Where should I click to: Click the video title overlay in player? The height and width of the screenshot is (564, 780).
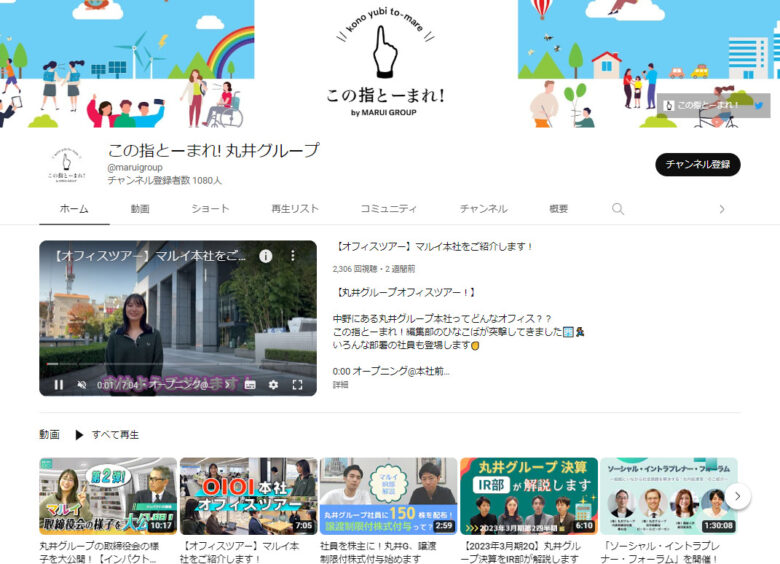tap(150, 256)
